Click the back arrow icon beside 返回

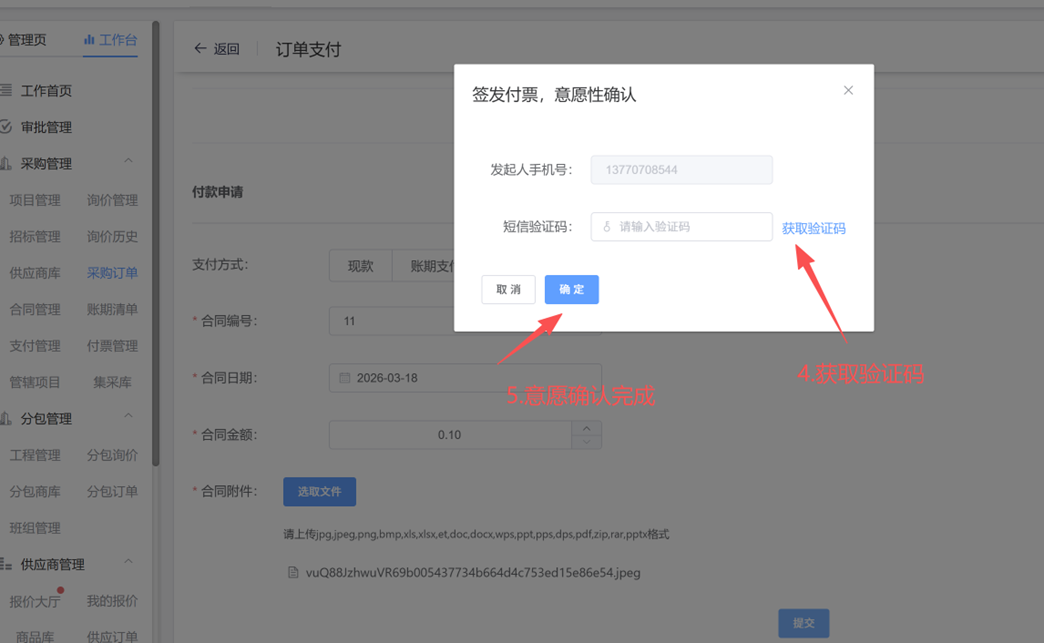[200, 48]
